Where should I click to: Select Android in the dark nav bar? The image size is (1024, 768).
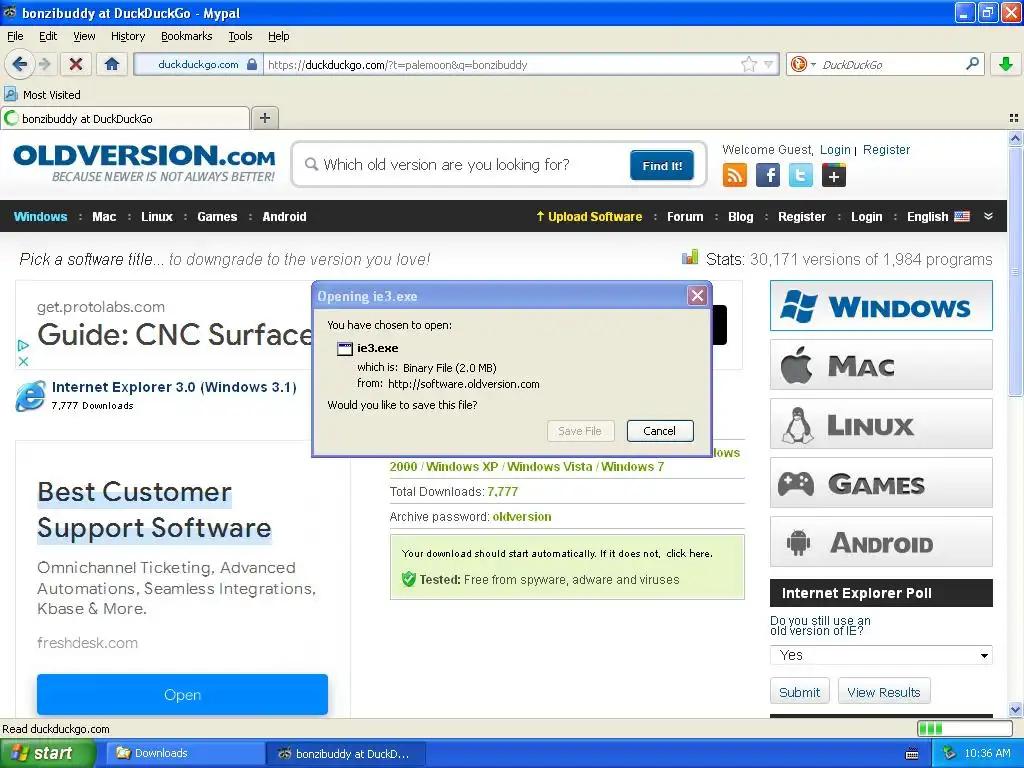click(284, 216)
